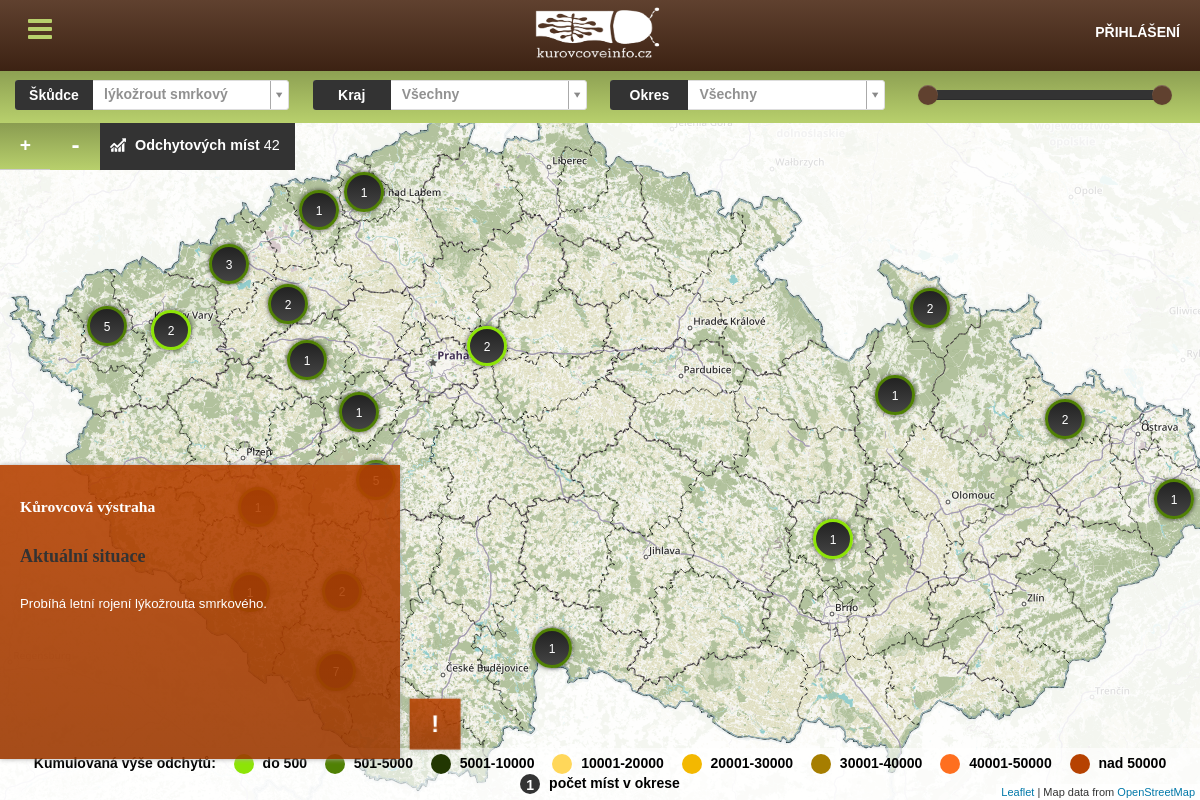Screen dimensions: 1200x800
Task: Click the 40001-50000 orange legend swatch
Action: pos(950,764)
